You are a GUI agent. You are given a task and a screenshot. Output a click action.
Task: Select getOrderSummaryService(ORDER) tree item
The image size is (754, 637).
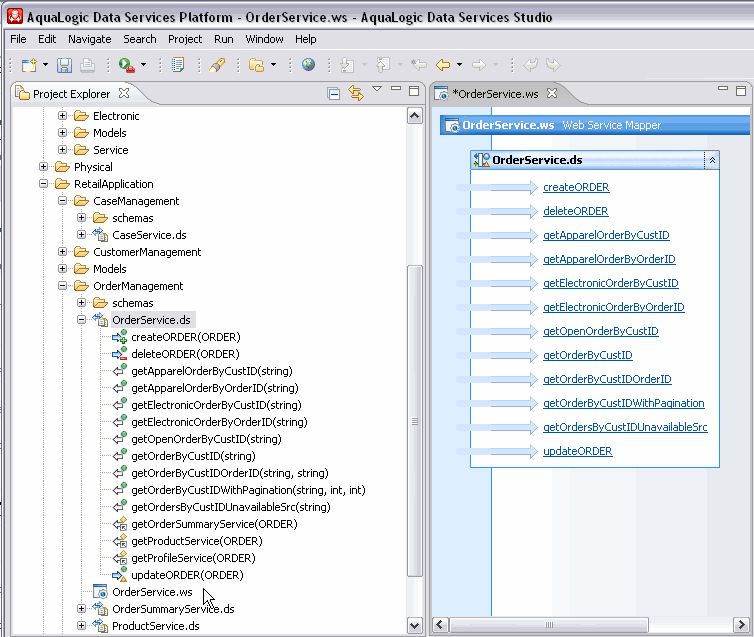(x=214, y=524)
